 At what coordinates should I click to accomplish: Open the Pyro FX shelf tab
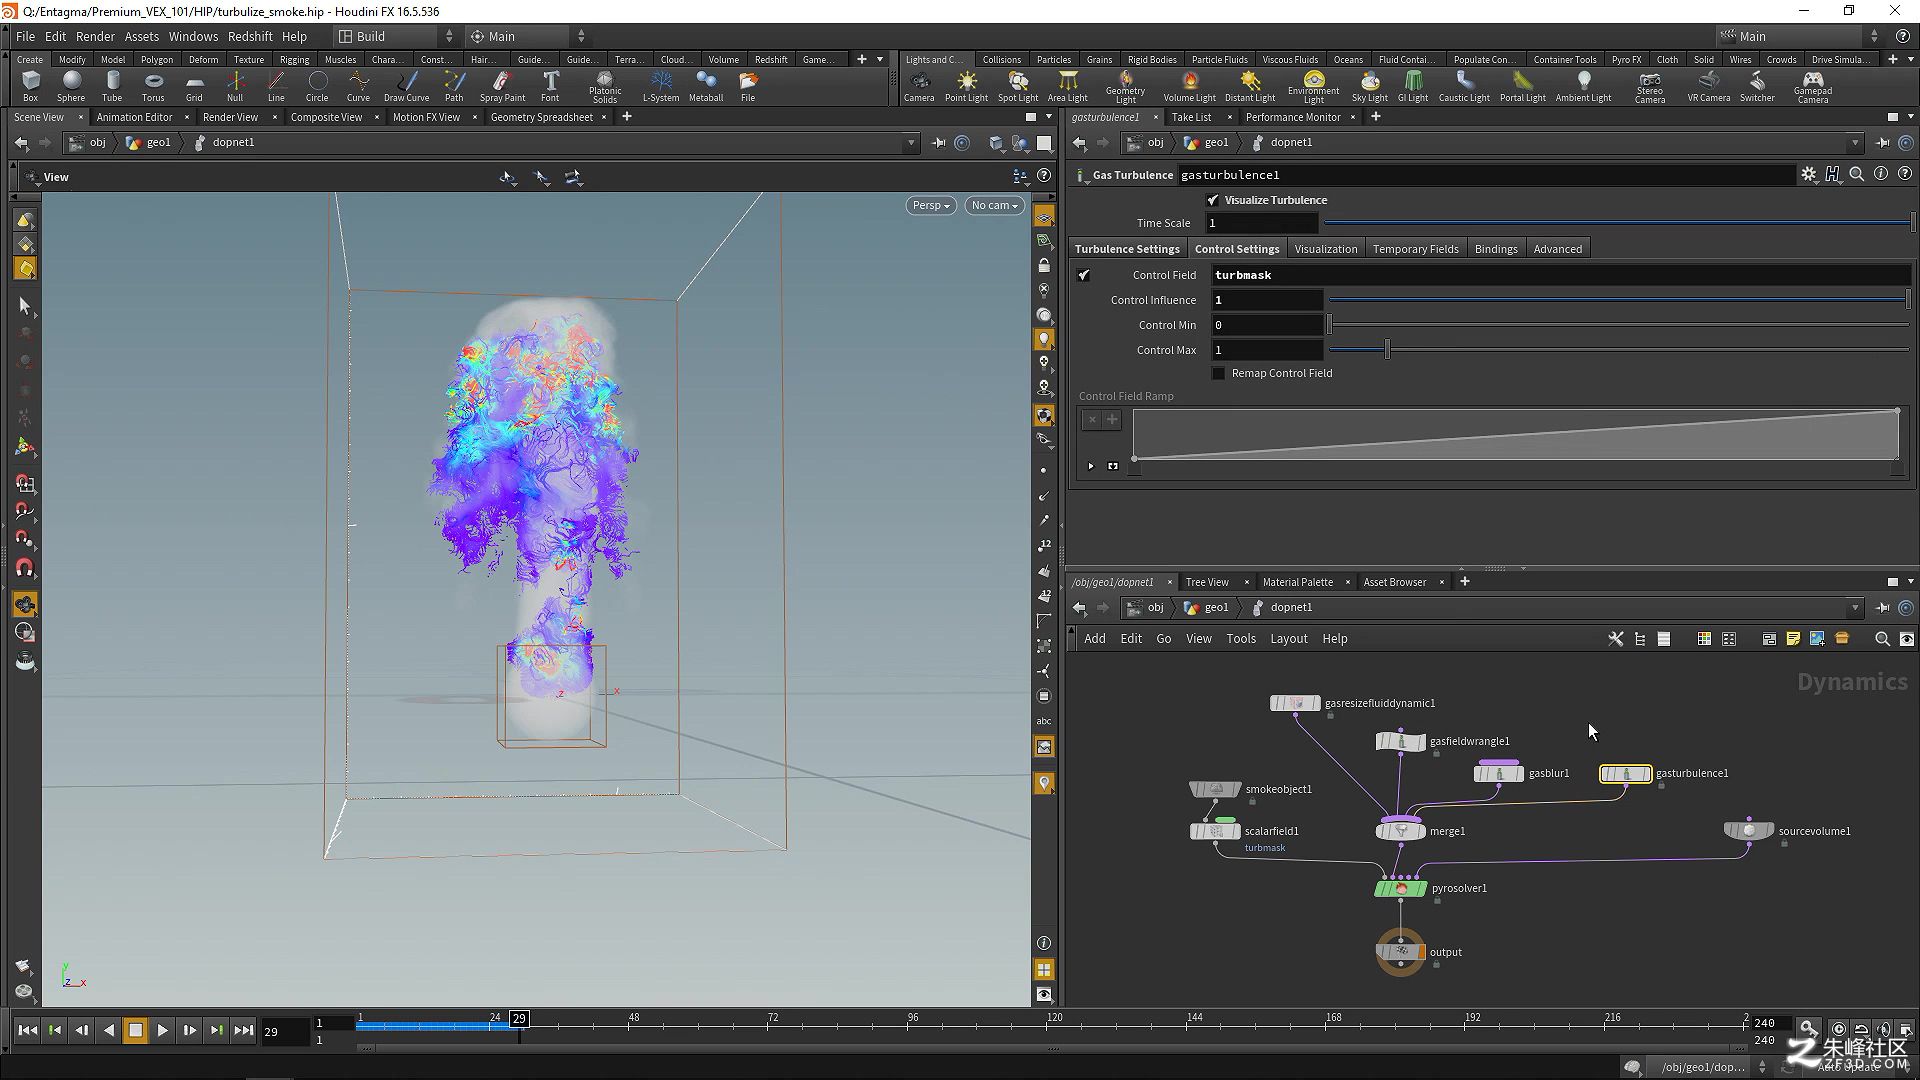[x=1627, y=60]
